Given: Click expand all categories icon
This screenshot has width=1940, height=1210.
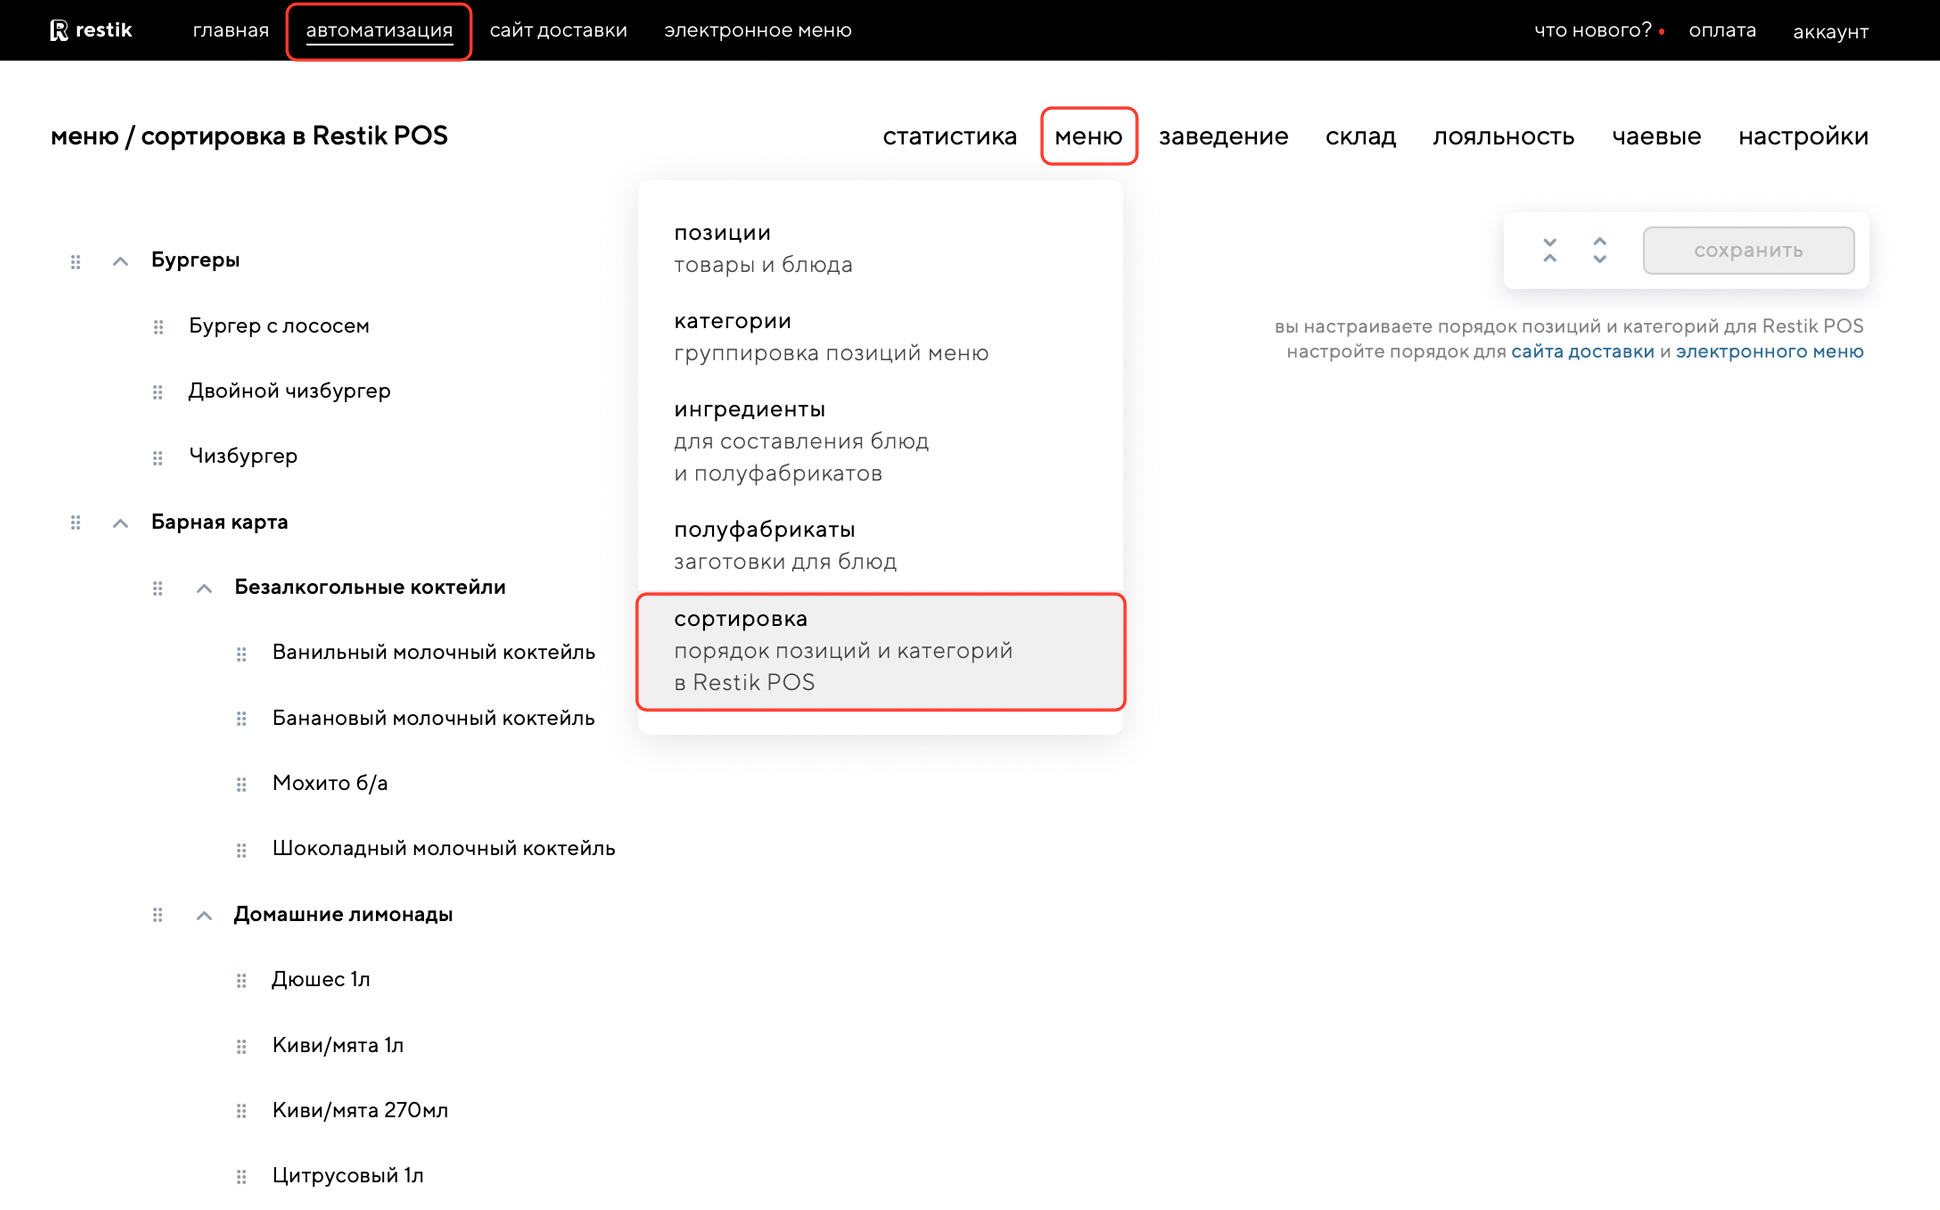Looking at the screenshot, I should click(1599, 250).
